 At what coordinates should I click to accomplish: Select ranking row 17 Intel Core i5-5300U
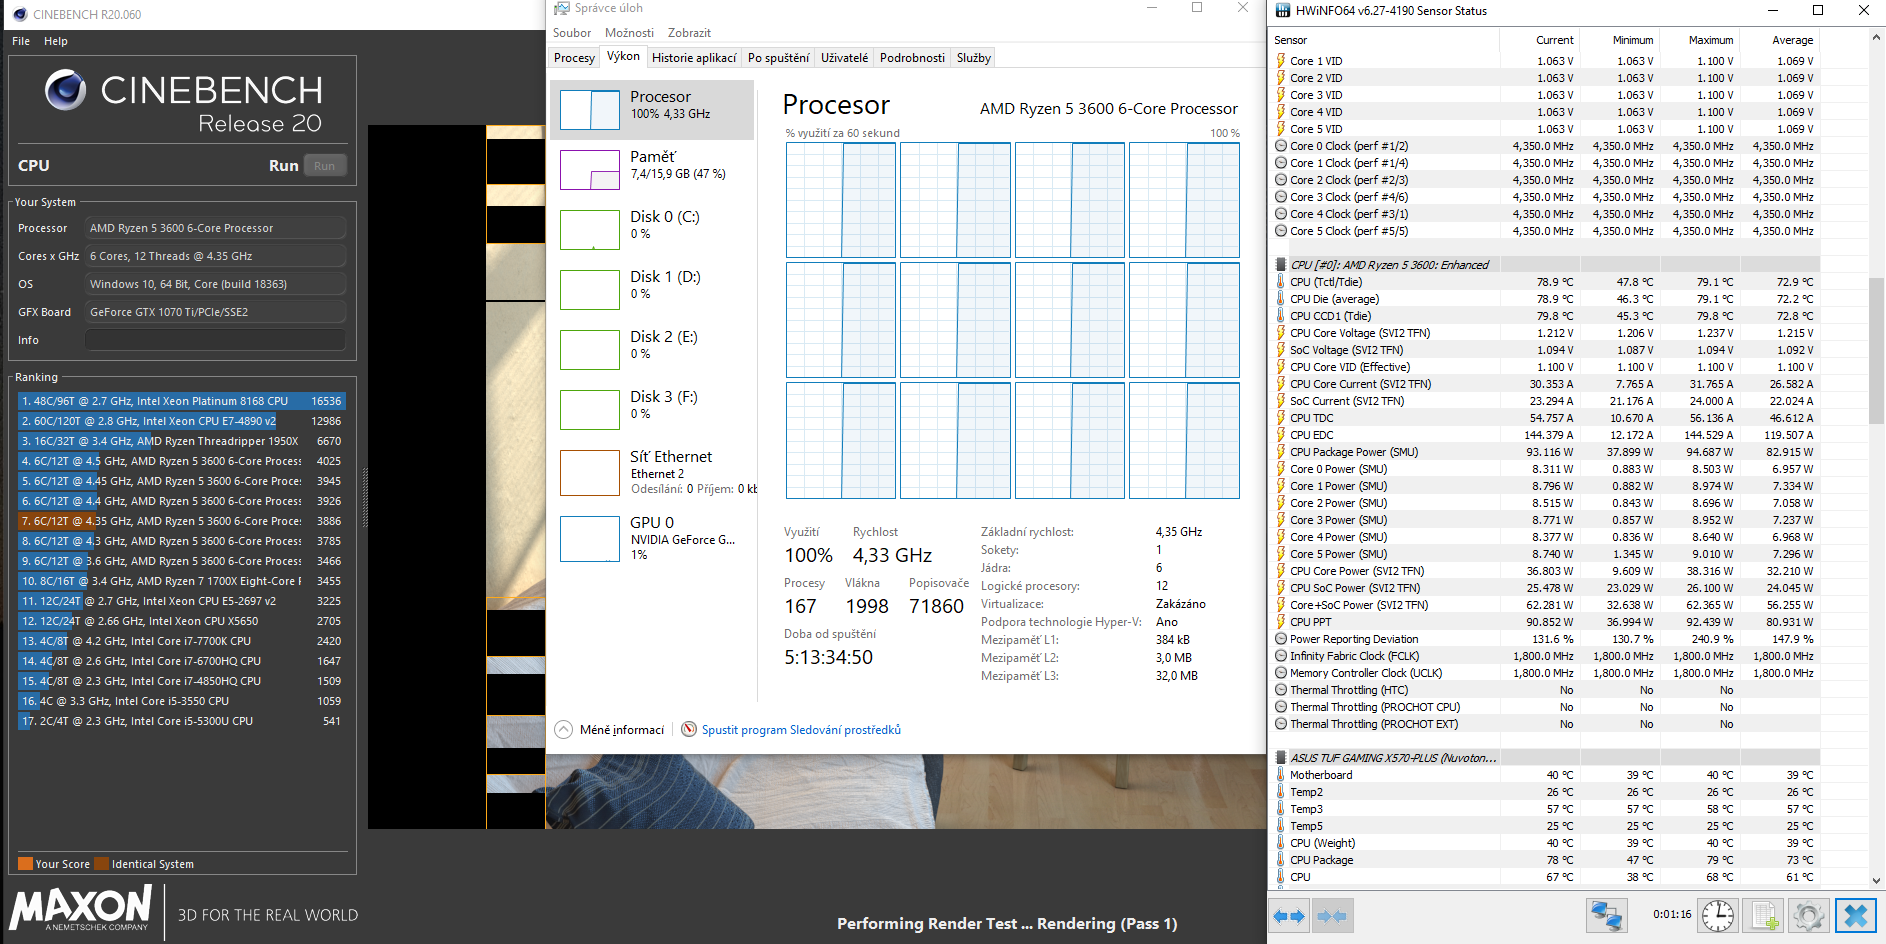coord(182,721)
